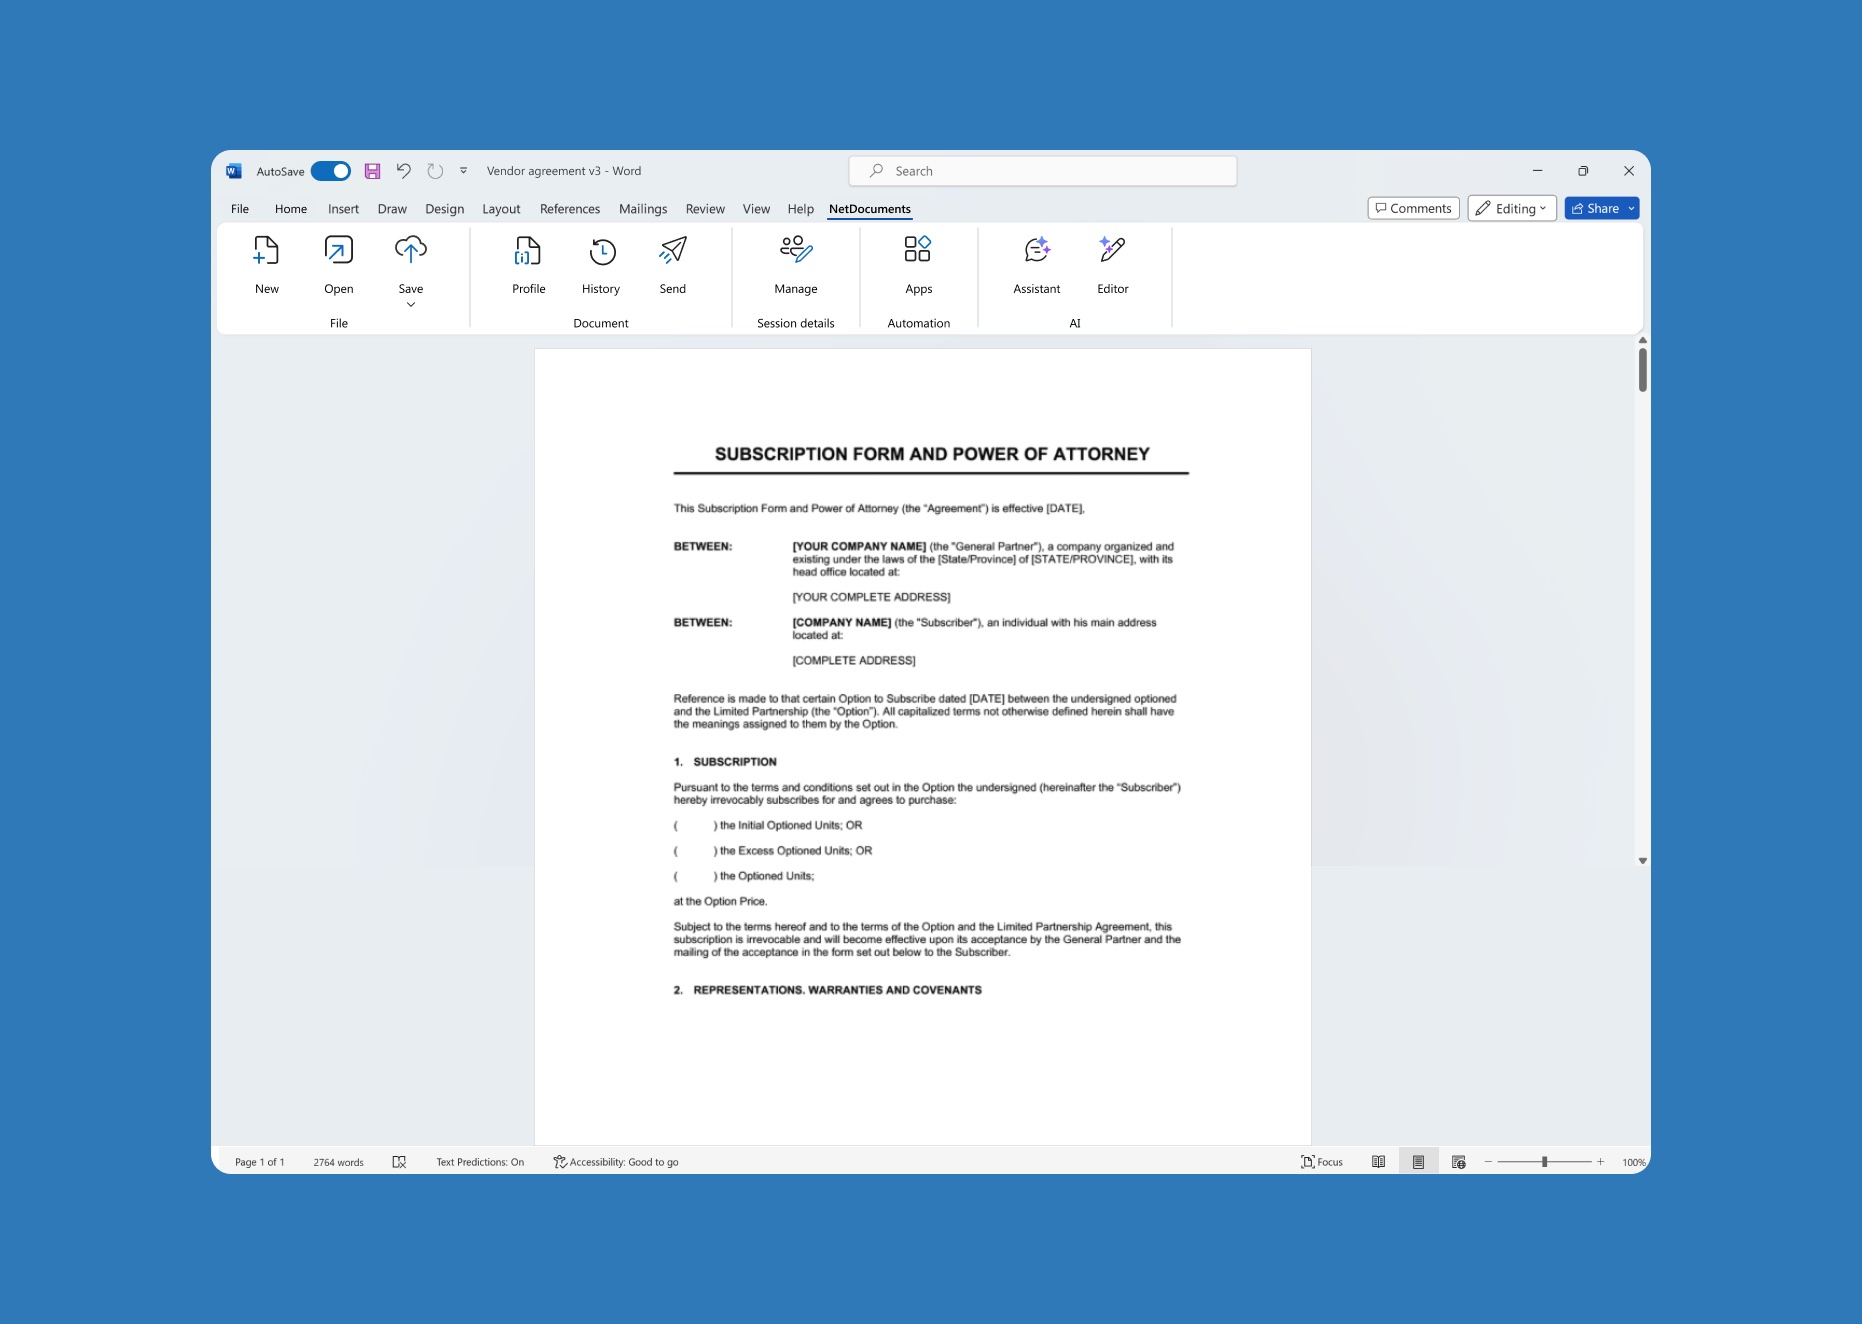Open the Profile document icon
Image resolution: width=1862 pixels, height=1324 pixels.
point(528,251)
